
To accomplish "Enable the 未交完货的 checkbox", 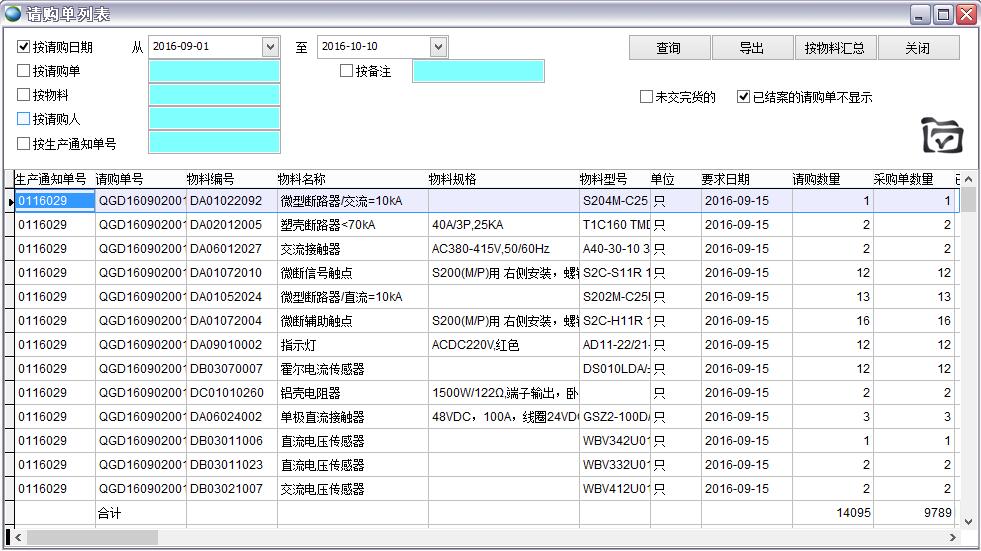I will 646,97.
